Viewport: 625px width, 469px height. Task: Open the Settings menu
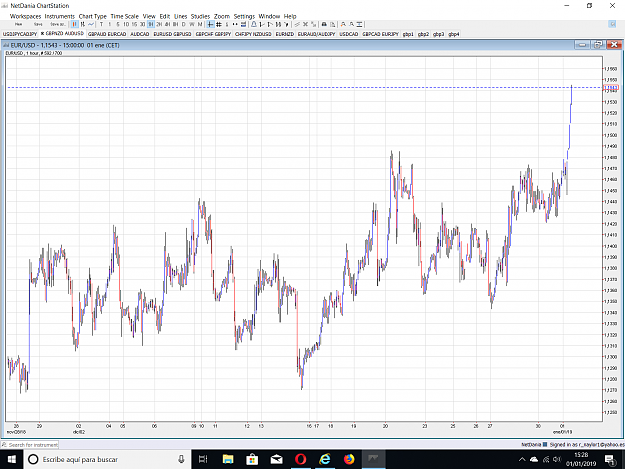click(x=244, y=16)
